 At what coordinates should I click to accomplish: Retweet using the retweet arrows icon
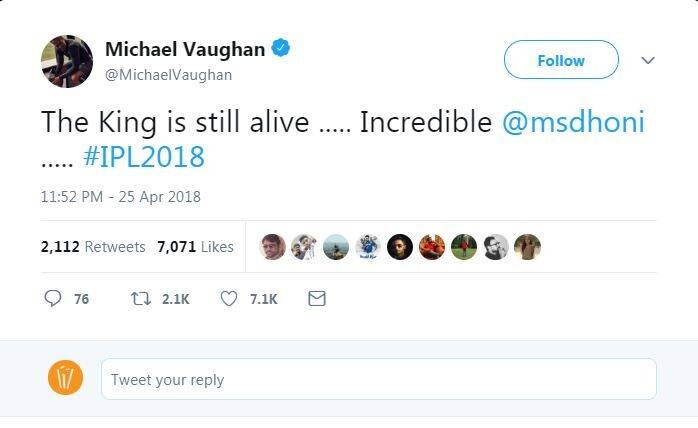[140, 298]
